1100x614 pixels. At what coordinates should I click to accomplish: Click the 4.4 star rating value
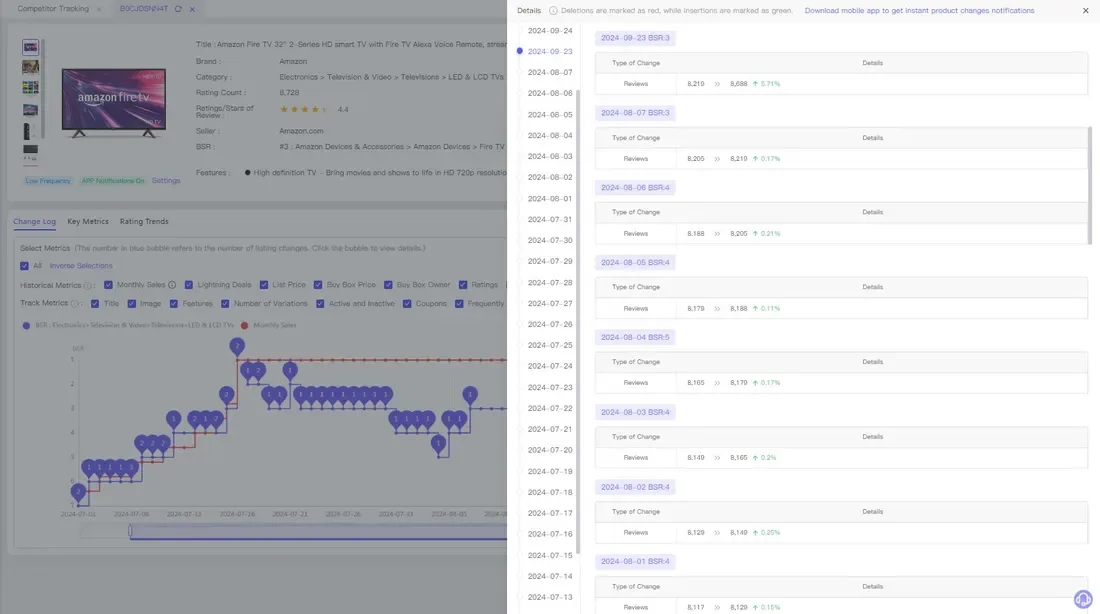(343, 109)
